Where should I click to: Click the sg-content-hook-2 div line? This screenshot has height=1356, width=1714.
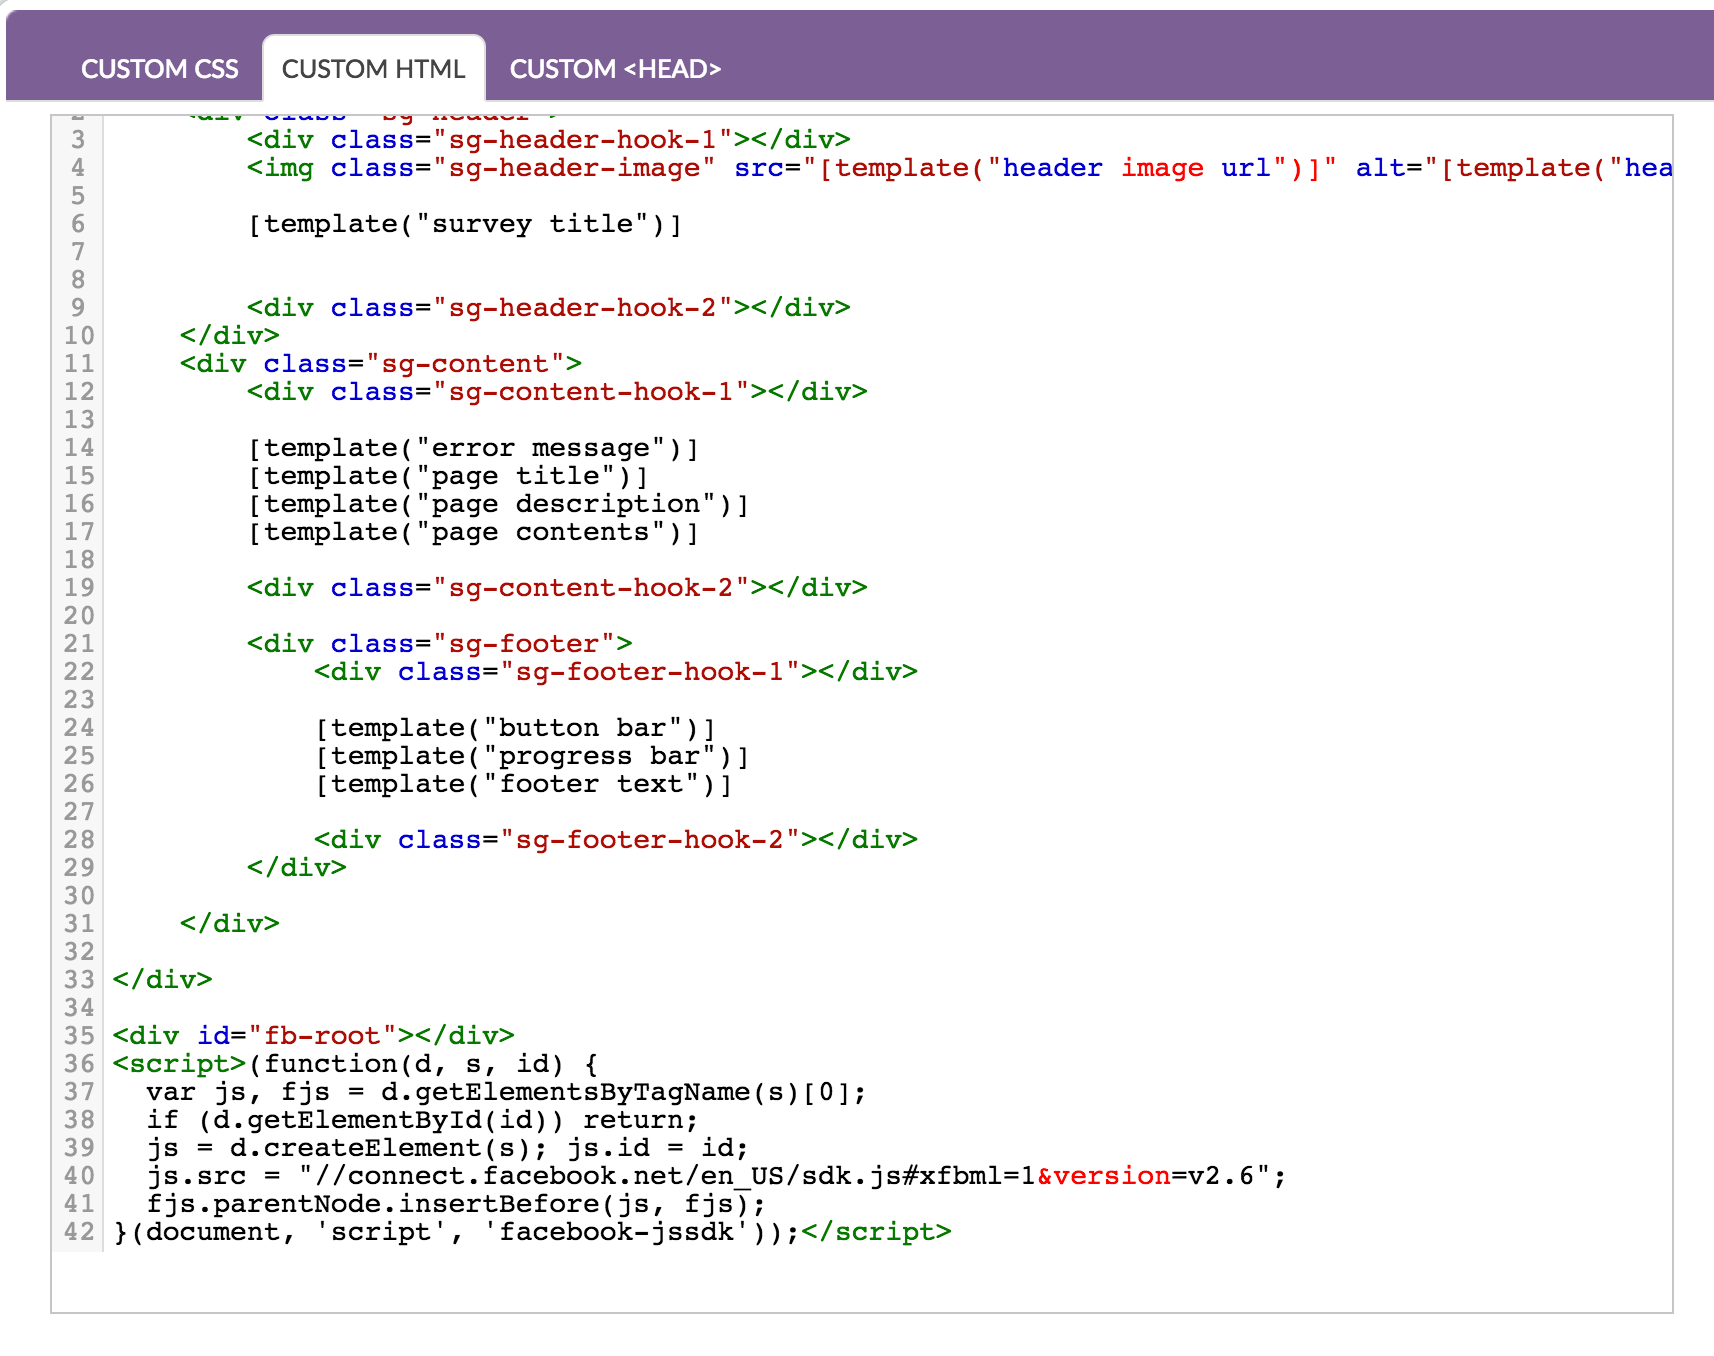click(557, 588)
